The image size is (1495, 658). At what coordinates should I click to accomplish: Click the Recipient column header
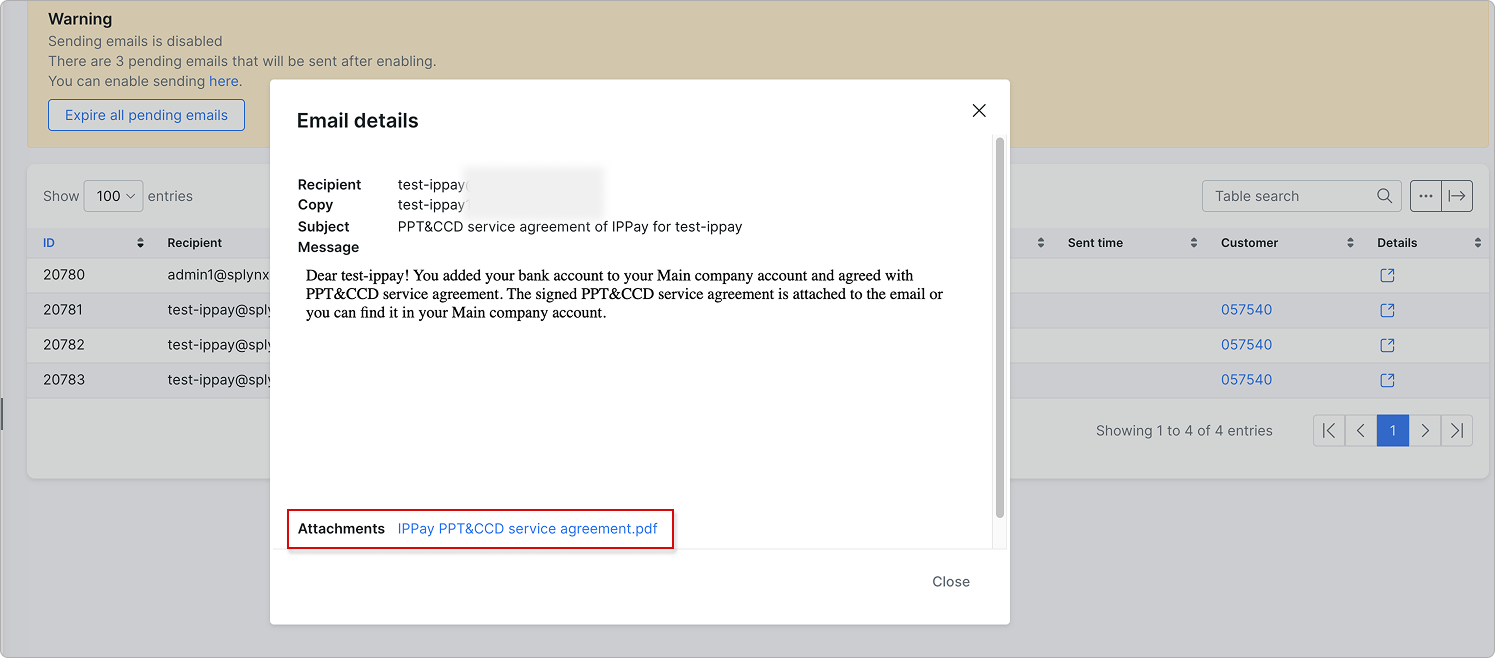point(195,243)
